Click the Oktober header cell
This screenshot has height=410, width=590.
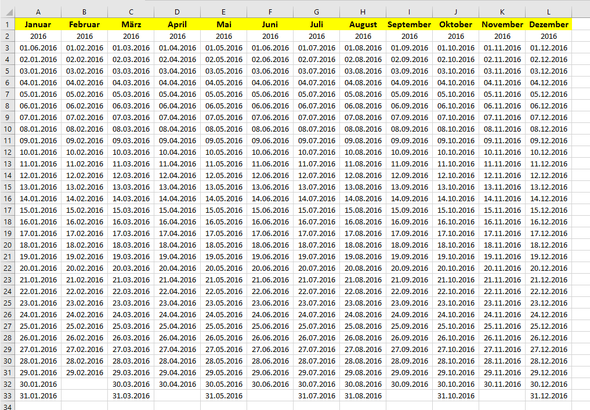click(x=456, y=24)
